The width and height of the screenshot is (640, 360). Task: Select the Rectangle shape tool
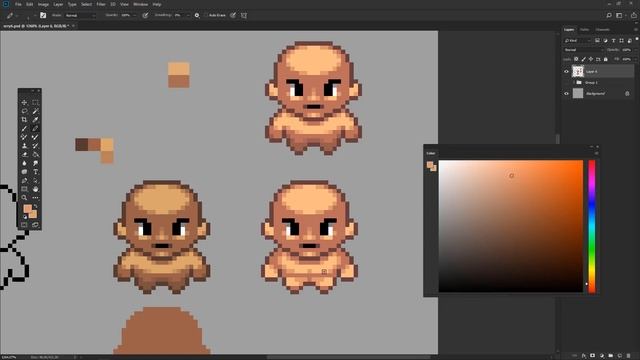coord(24,189)
